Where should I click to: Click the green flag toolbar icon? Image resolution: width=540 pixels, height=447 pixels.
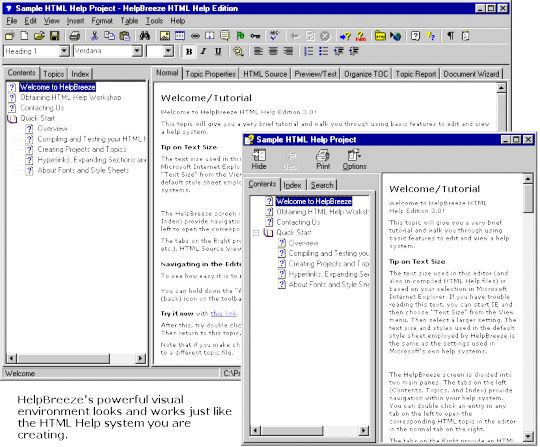pyautogui.click(x=240, y=36)
